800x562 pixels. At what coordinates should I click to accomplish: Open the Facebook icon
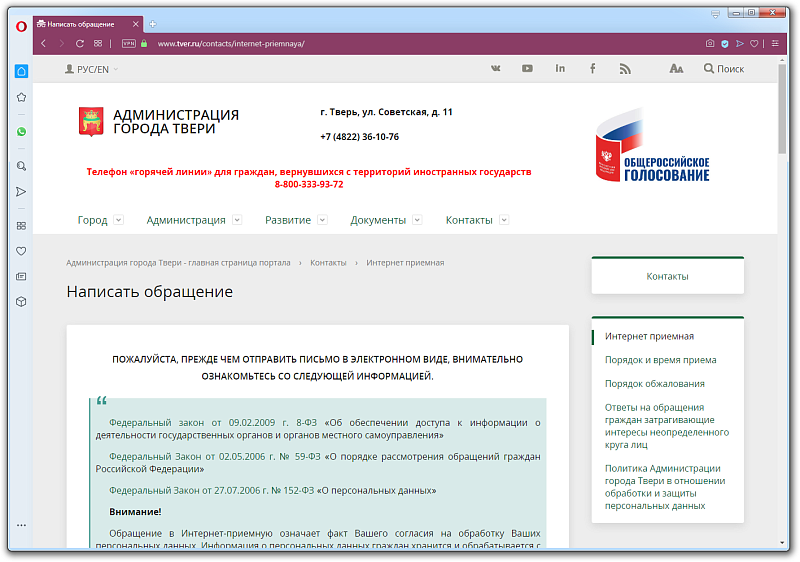pos(592,68)
